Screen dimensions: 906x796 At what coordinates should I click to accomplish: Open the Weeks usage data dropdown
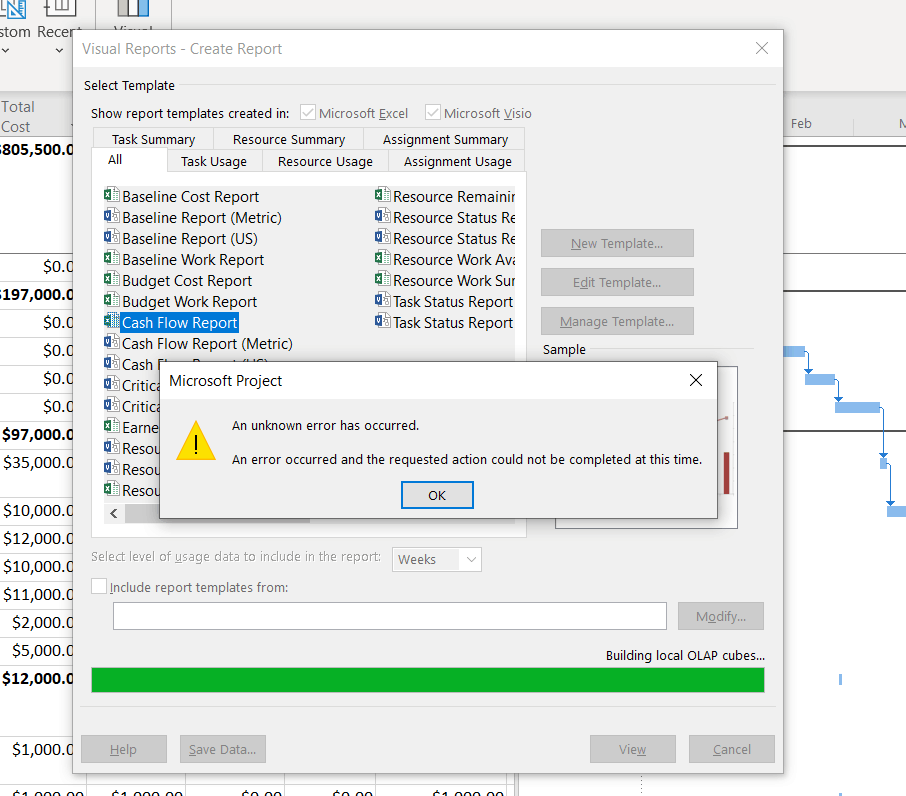point(437,559)
